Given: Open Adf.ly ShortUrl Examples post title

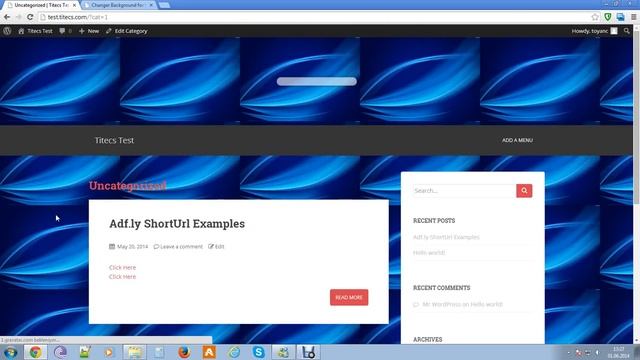Looking at the screenshot, I should click(177, 224).
